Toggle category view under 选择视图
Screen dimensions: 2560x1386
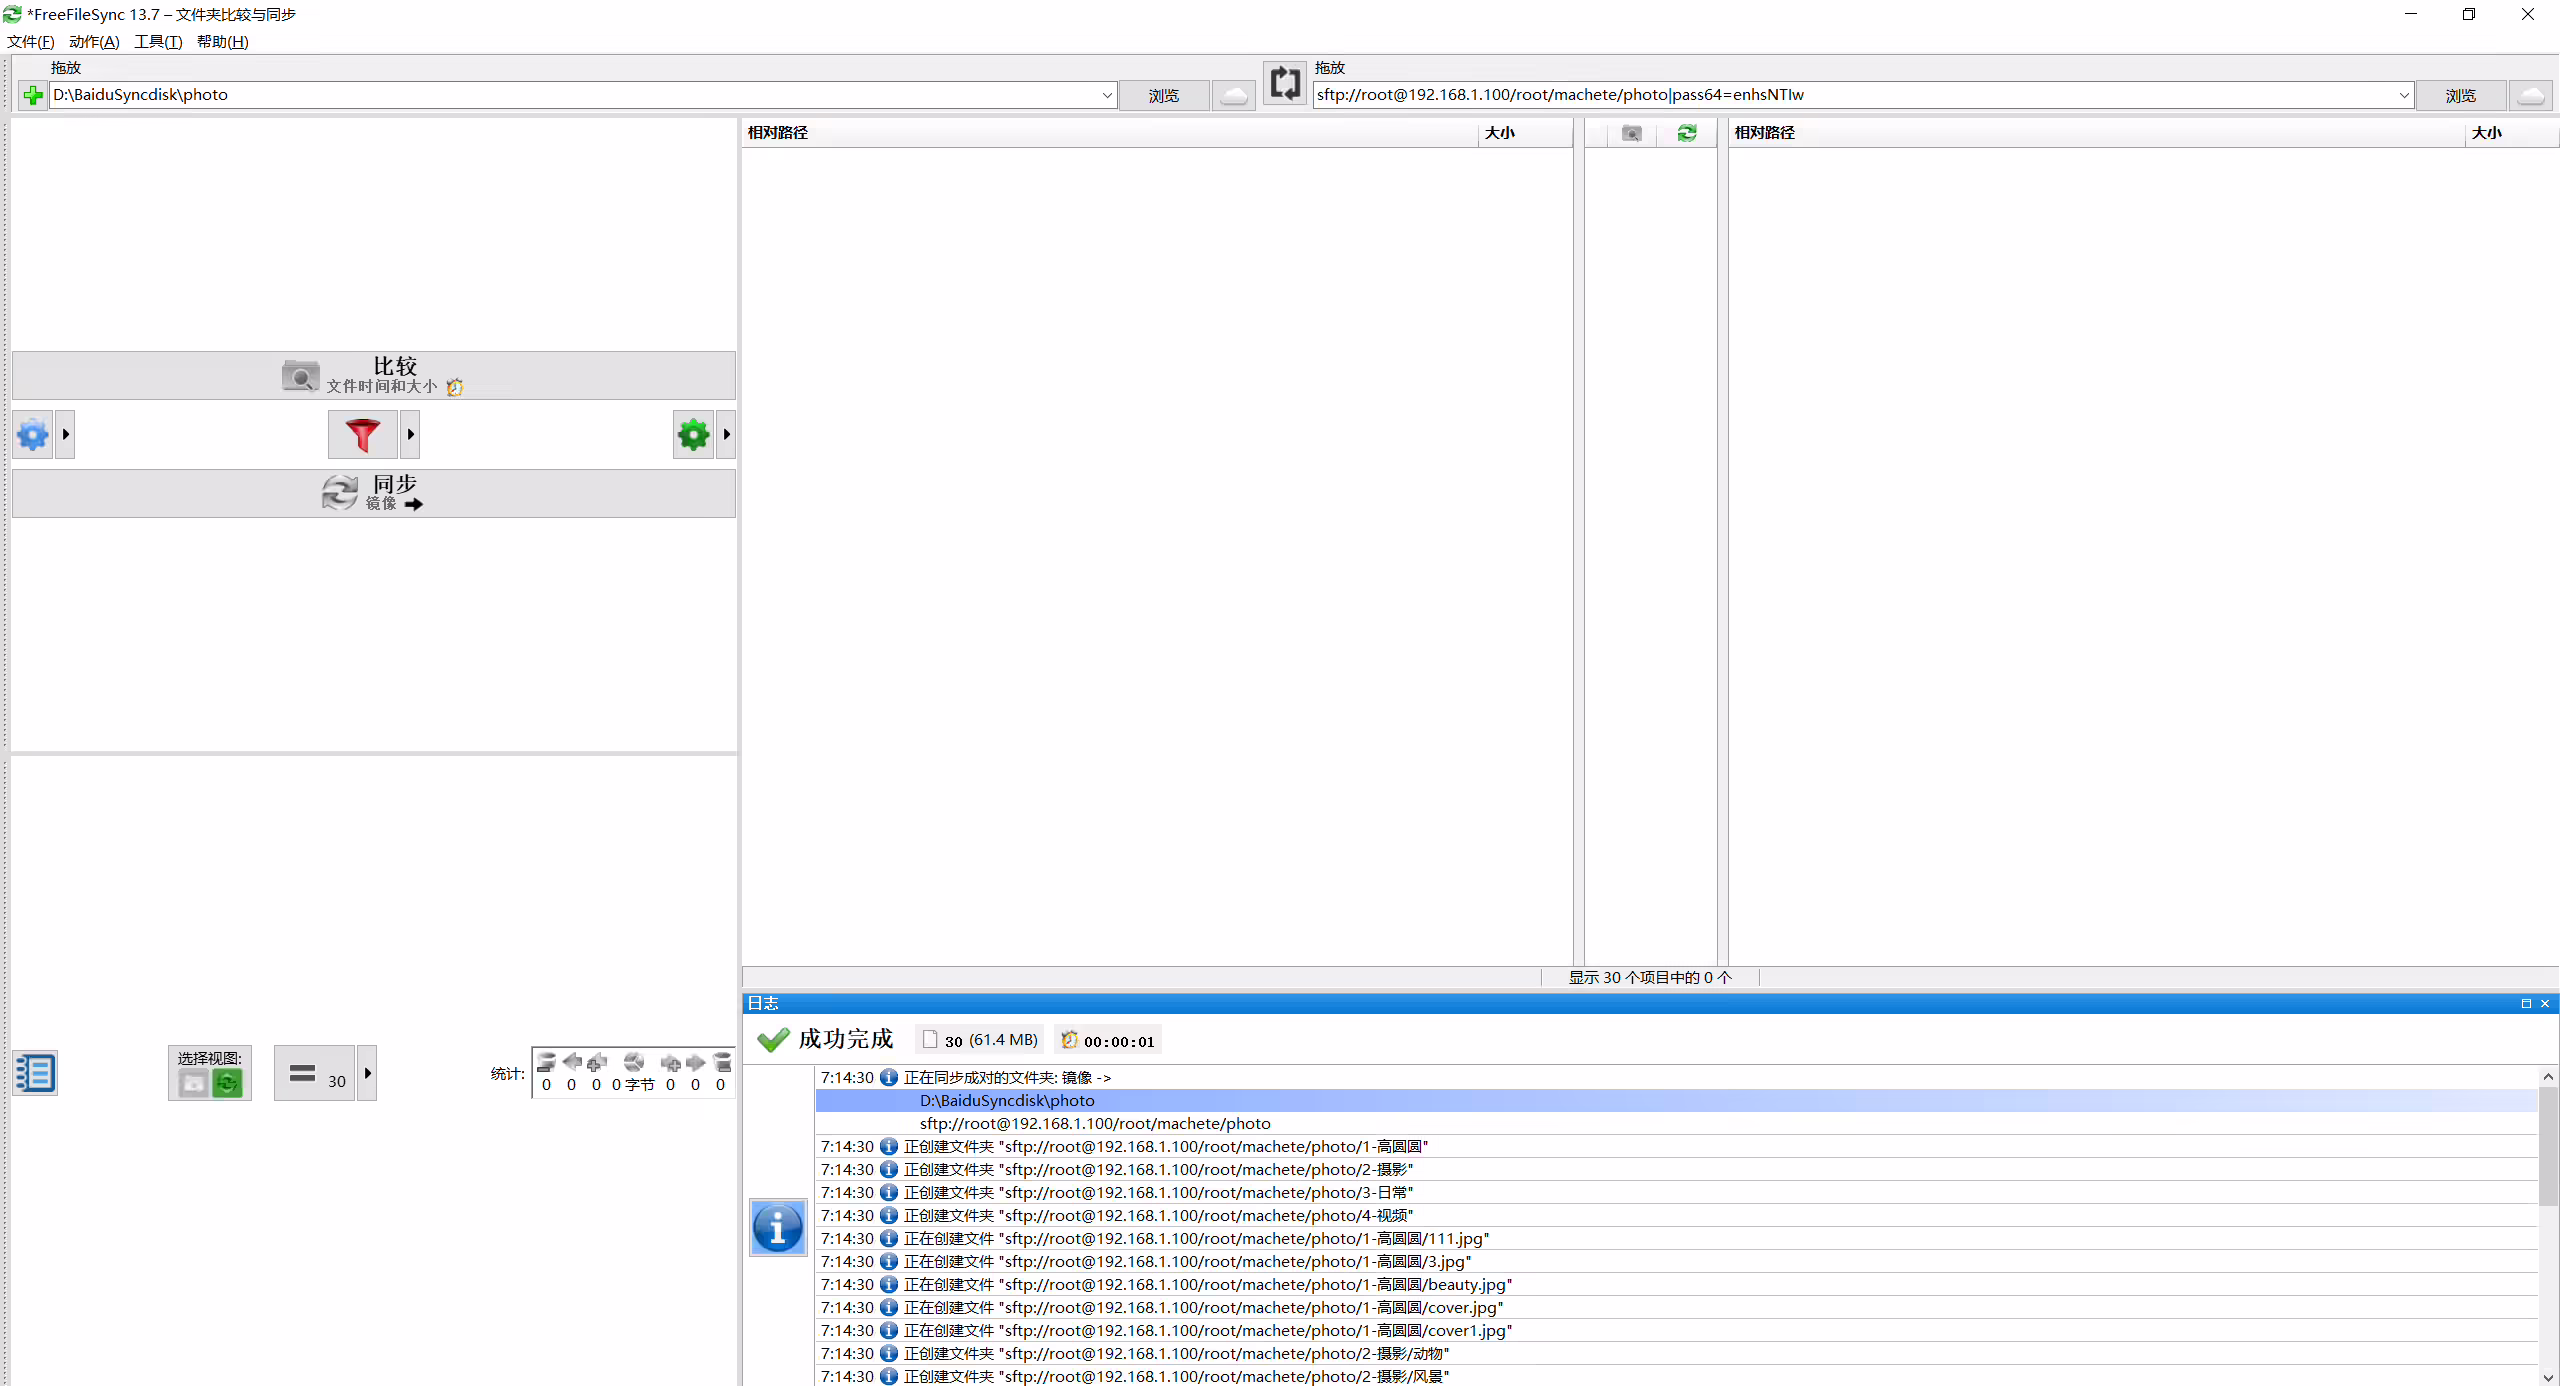(x=194, y=1083)
